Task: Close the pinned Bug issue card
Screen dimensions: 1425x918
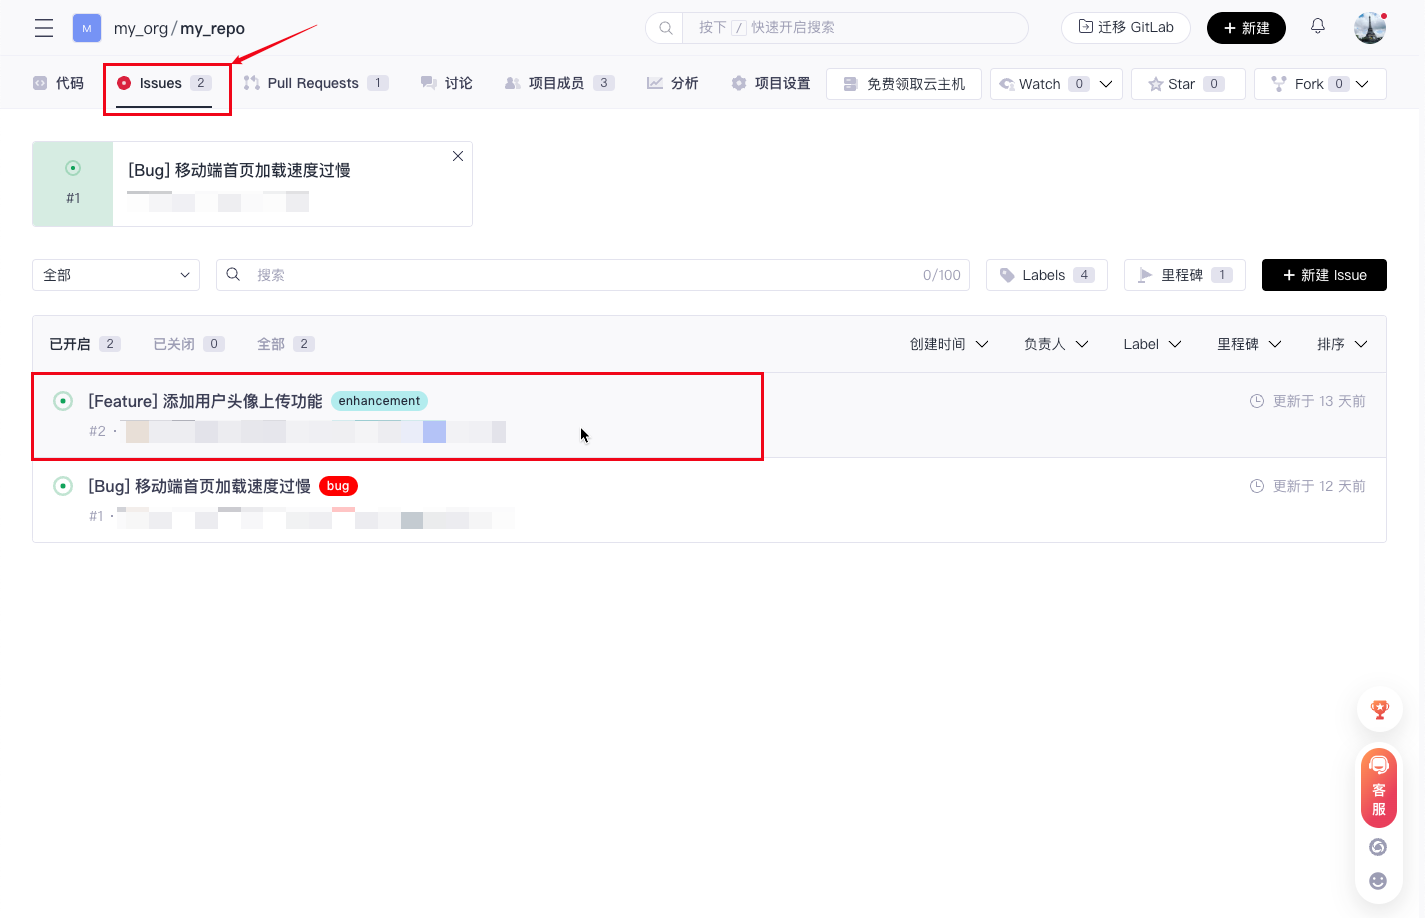Action: pos(457,156)
